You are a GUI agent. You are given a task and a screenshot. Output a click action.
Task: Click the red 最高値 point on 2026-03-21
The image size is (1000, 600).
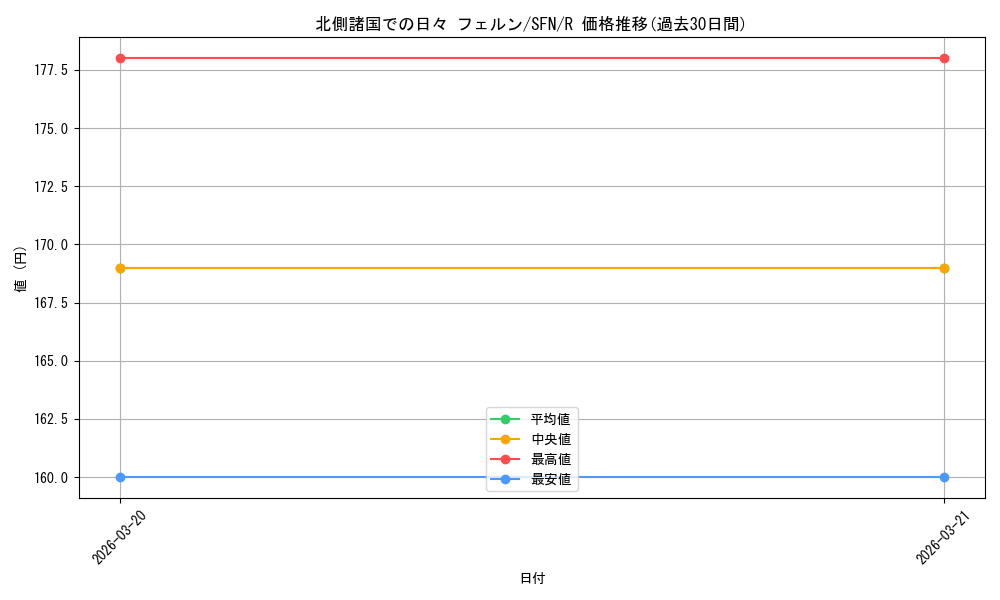tap(944, 58)
